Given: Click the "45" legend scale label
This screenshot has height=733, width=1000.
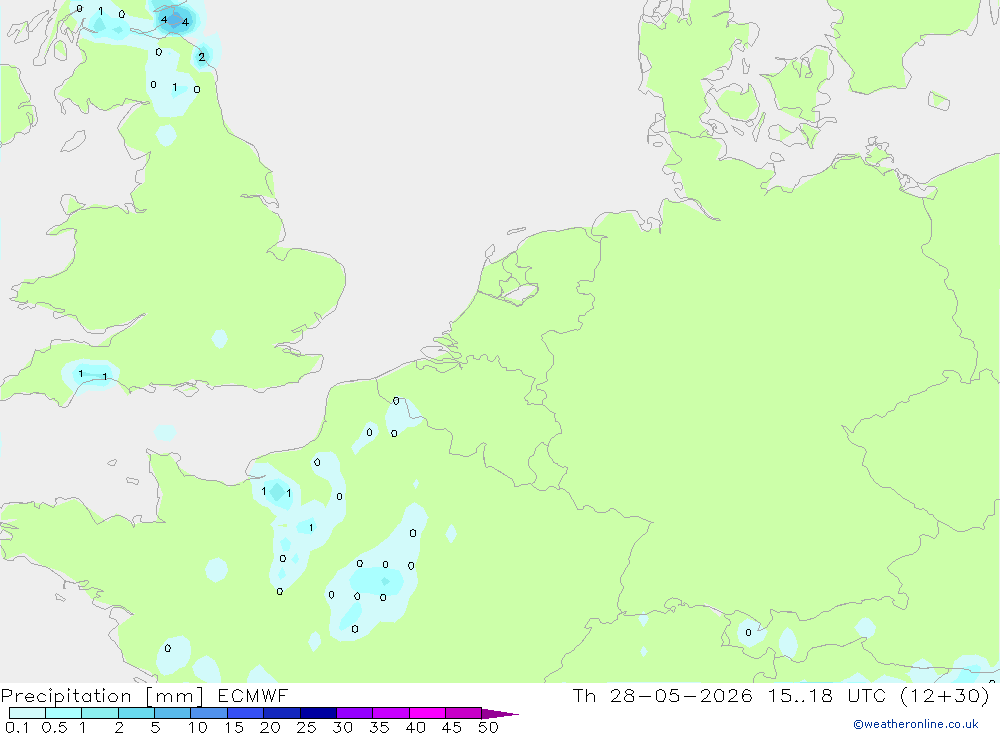Looking at the screenshot, I should 452,727.
